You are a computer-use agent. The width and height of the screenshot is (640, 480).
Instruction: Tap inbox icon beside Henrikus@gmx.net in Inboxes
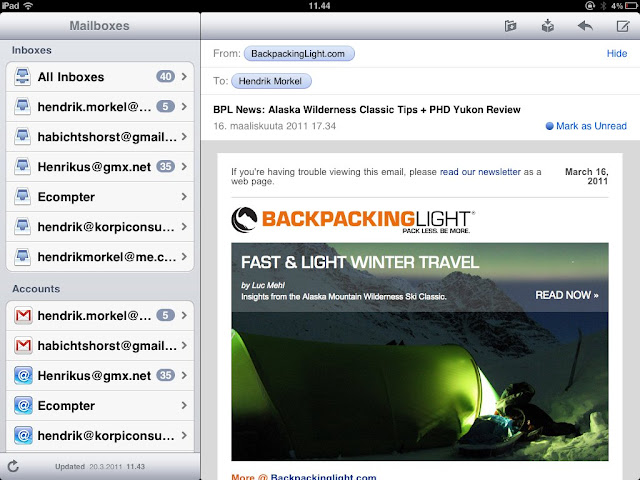22,167
